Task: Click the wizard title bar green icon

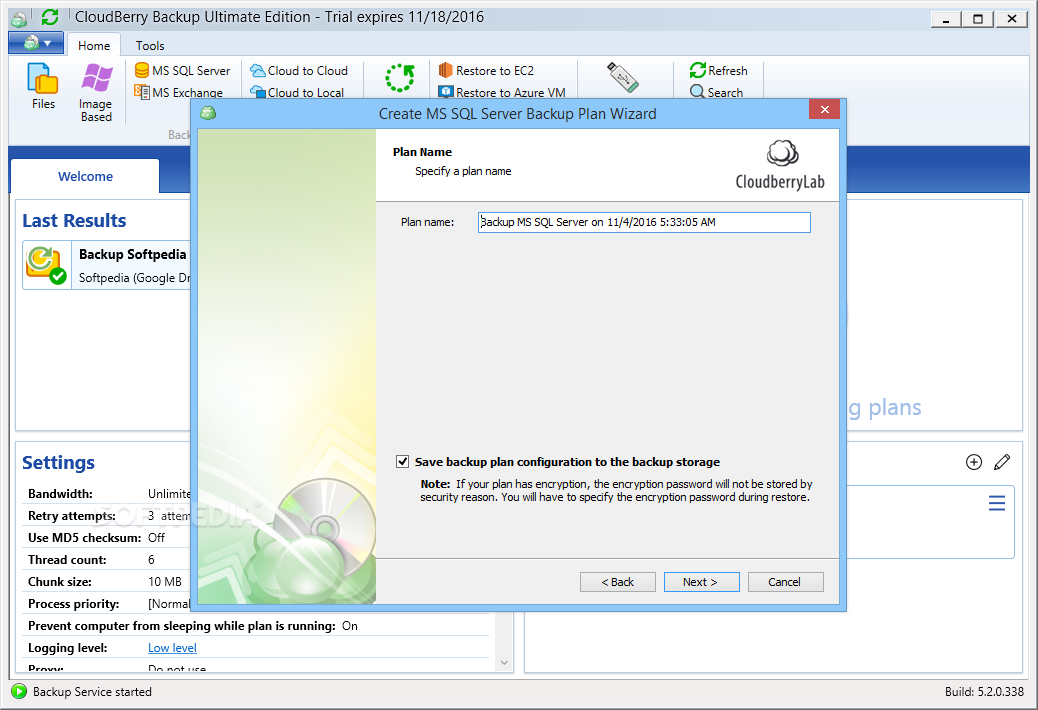Action: [209, 113]
